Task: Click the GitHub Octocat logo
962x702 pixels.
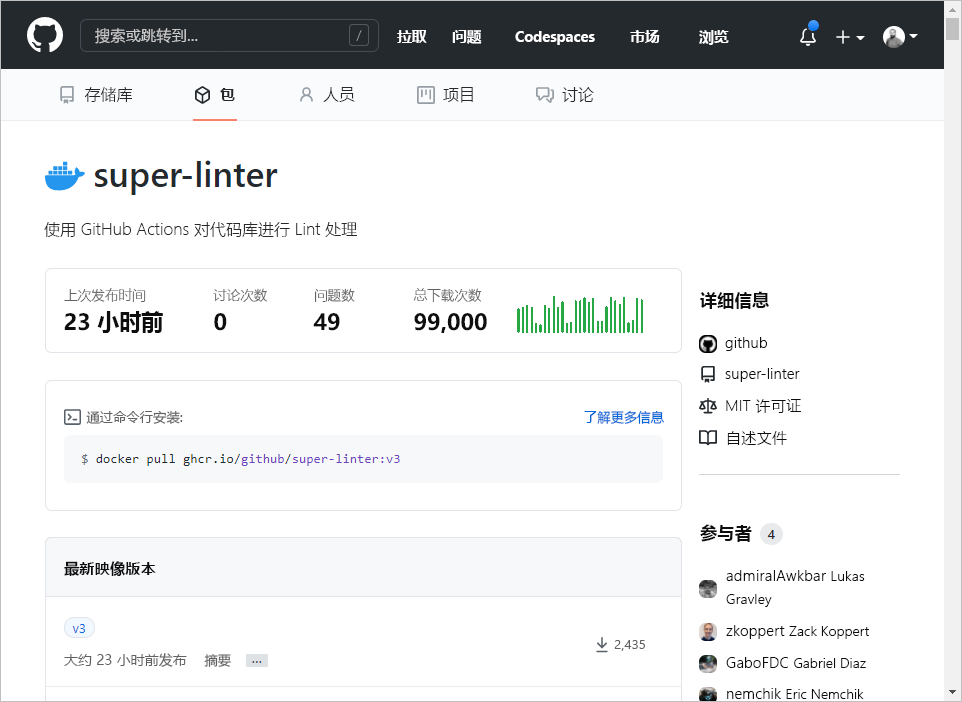Action: click(42, 35)
